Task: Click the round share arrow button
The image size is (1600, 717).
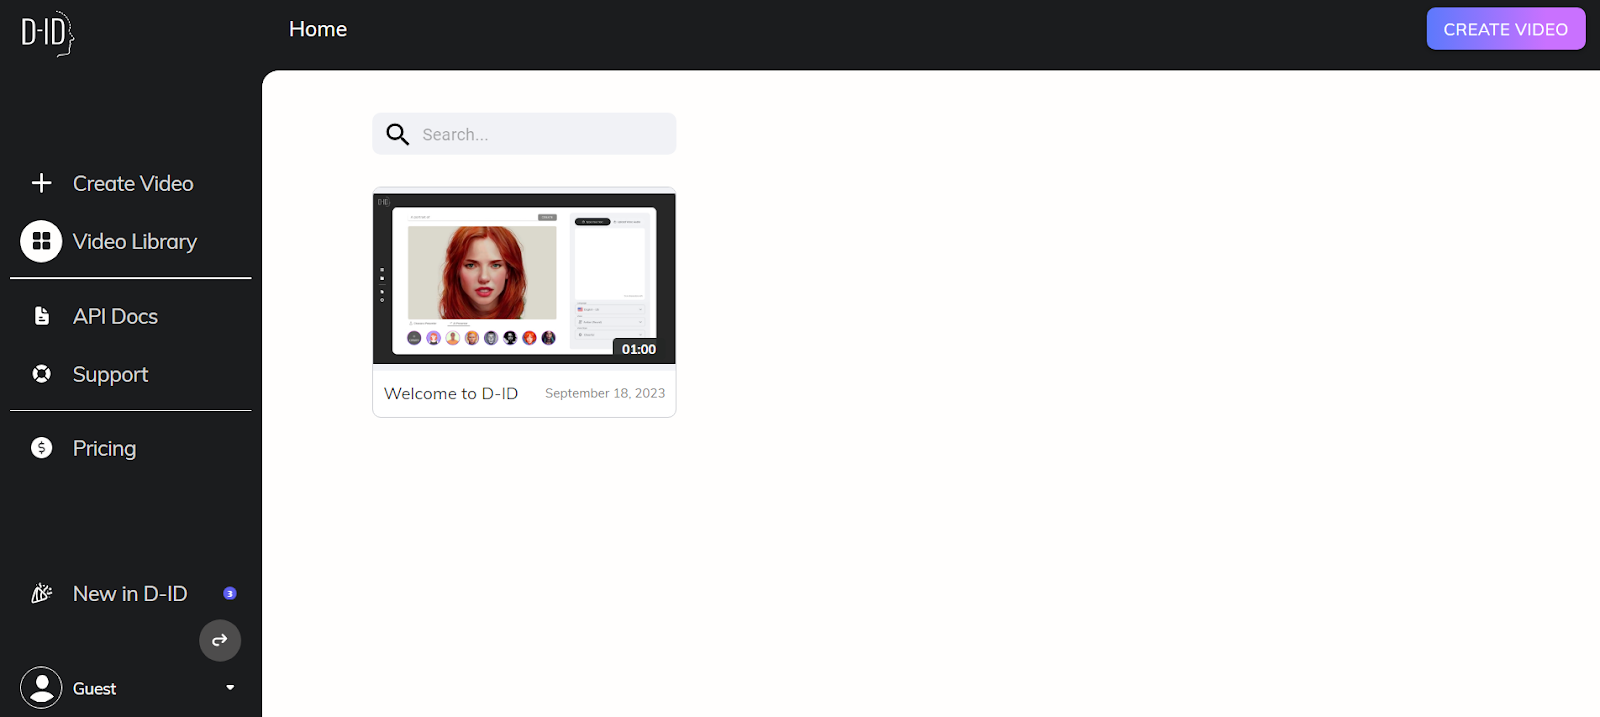Action: point(220,640)
